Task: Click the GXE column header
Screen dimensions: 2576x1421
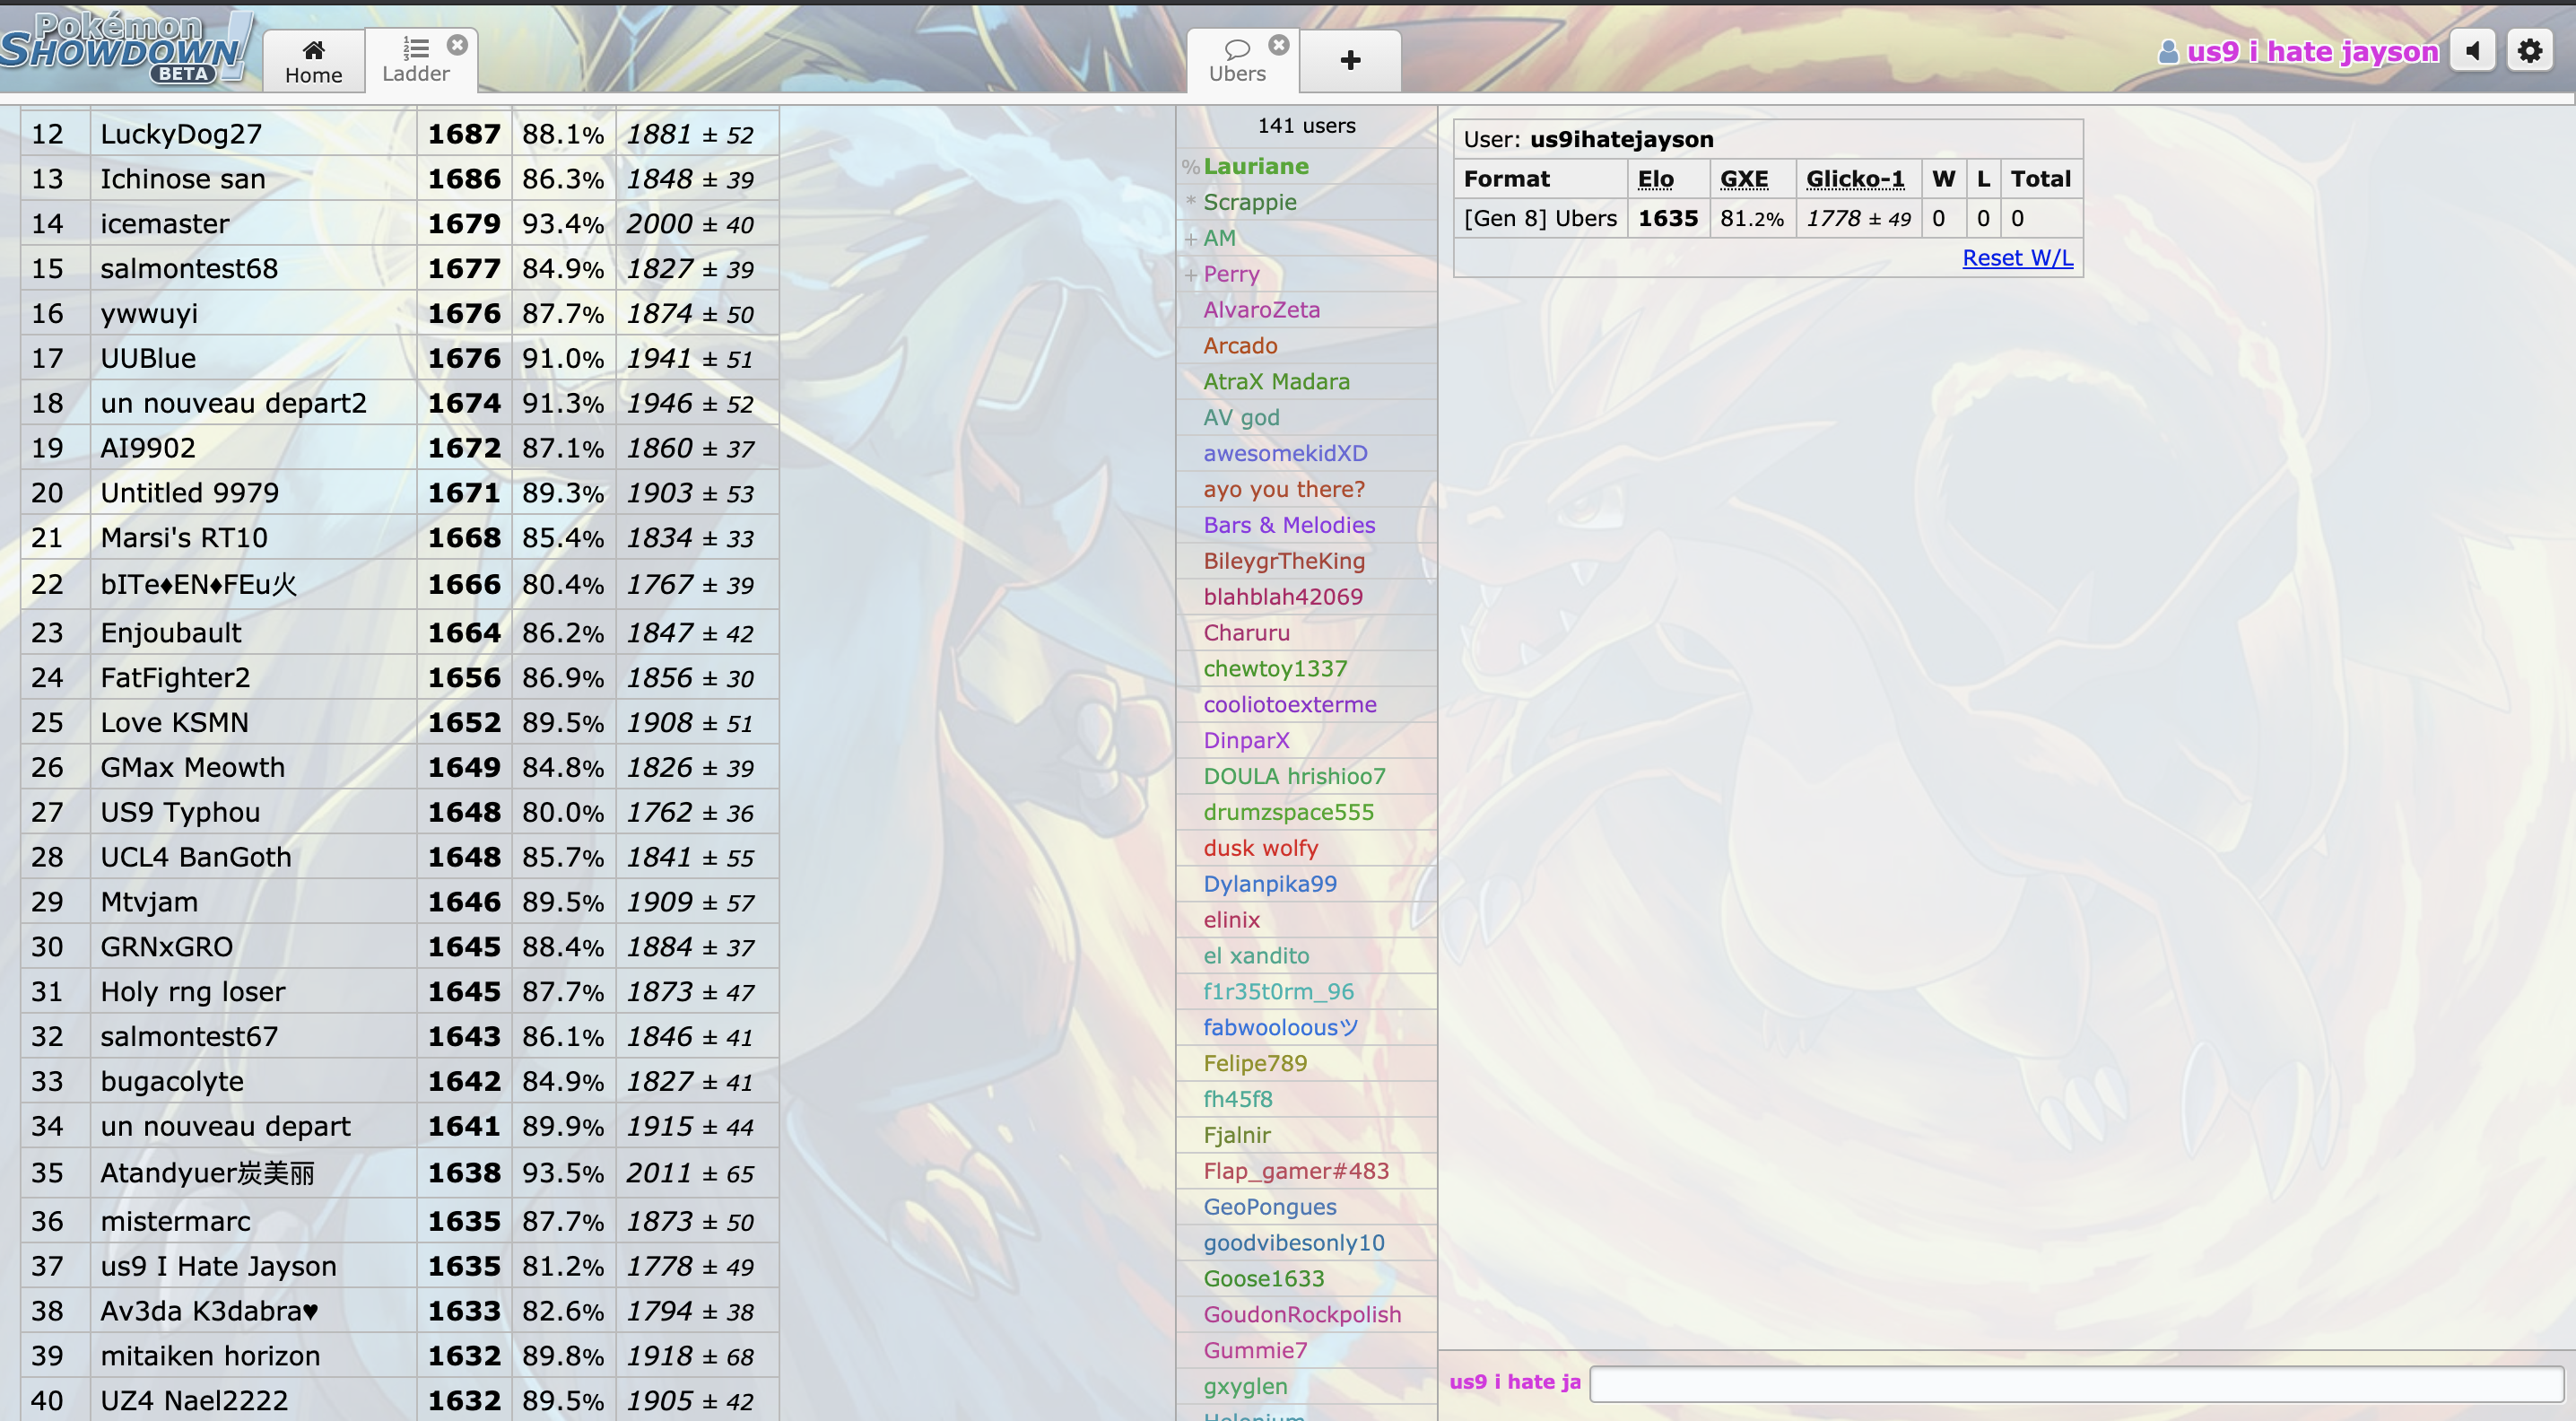Action: (1743, 179)
